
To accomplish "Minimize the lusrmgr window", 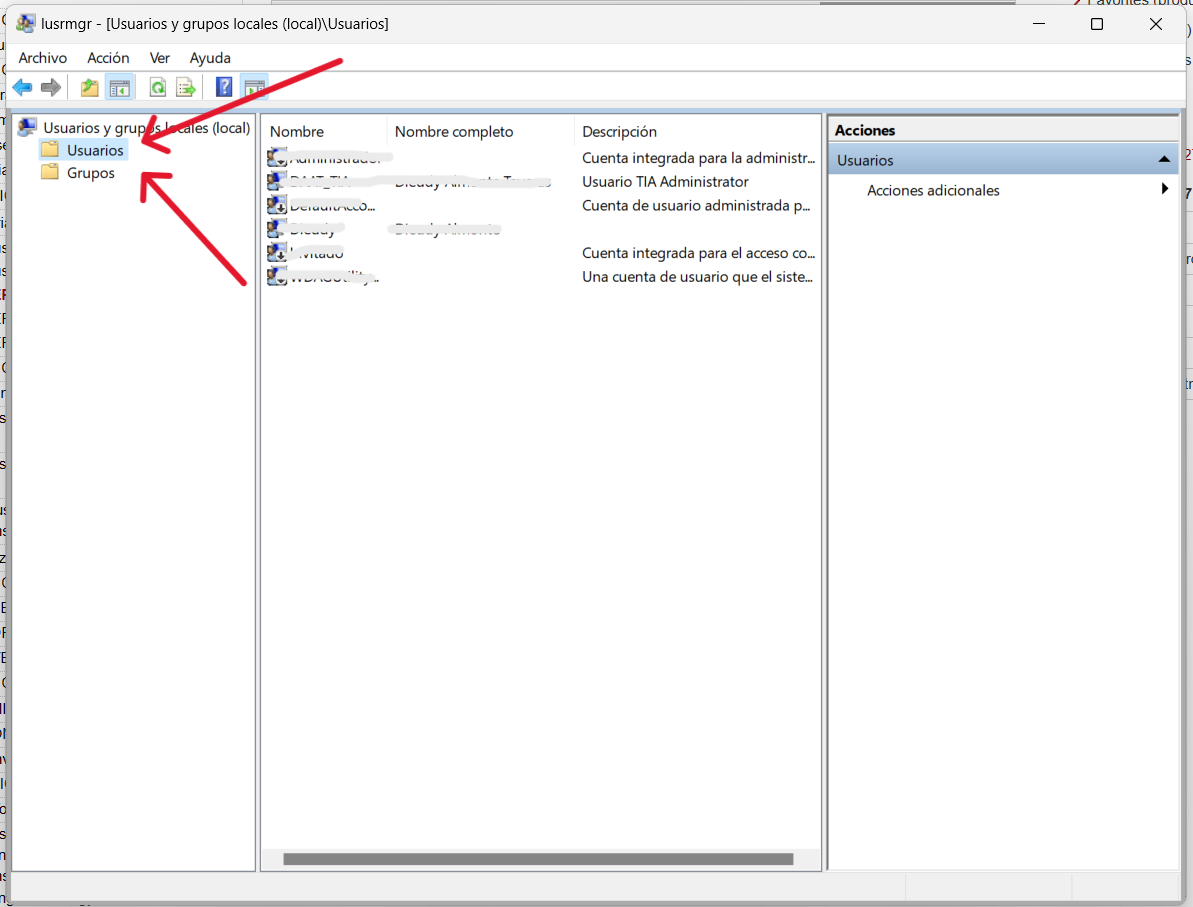I will (x=1039, y=24).
